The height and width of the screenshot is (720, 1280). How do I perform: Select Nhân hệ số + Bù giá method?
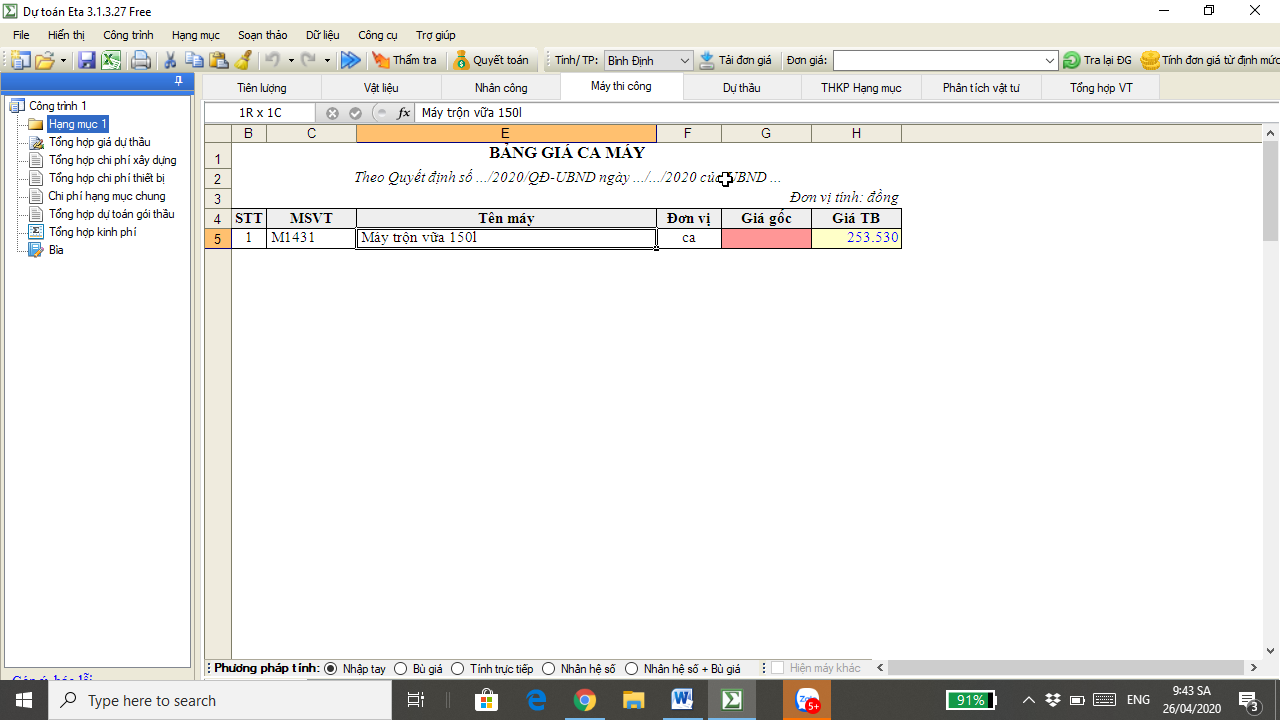[683, 668]
